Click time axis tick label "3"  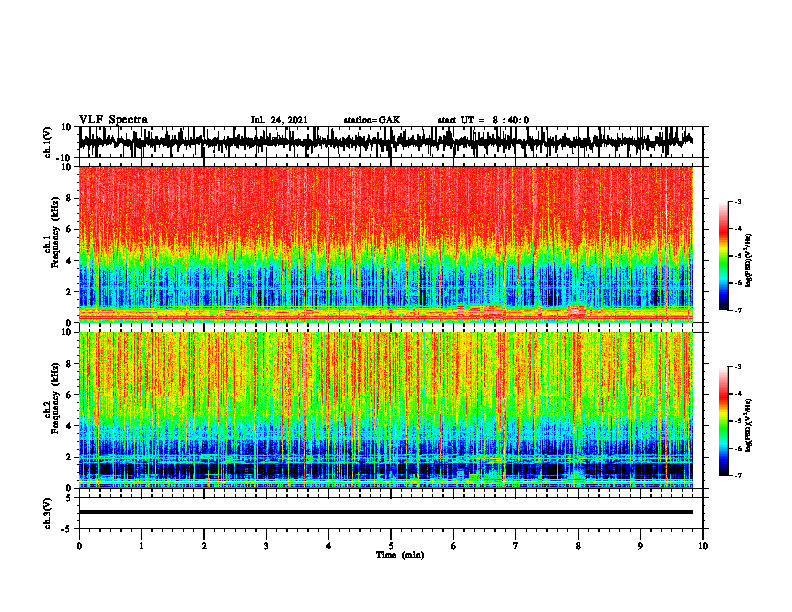click(x=266, y=546)
